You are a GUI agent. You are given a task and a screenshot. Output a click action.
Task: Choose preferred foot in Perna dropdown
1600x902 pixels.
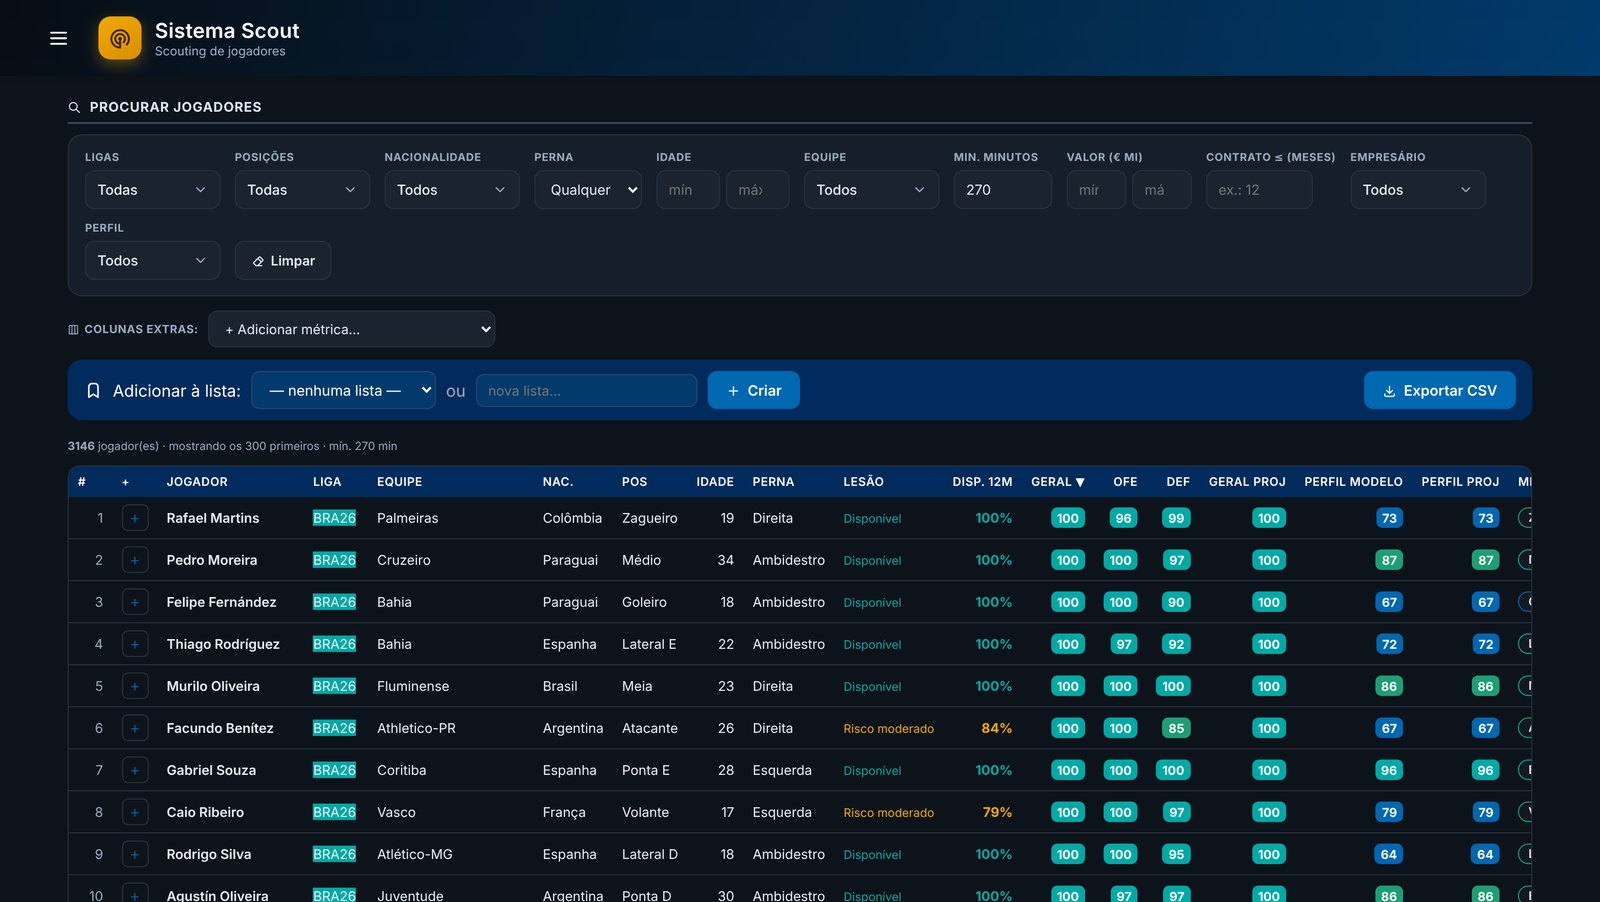[588, 190]
